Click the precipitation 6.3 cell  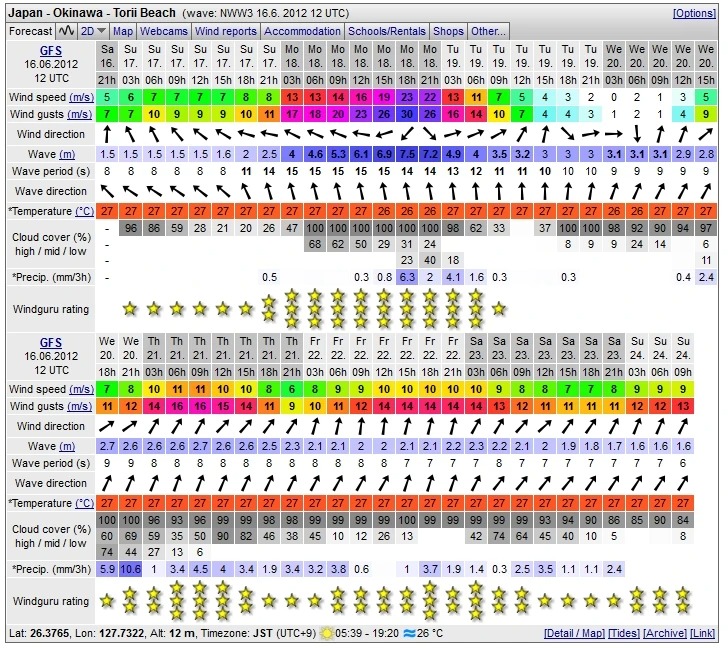(407, 278)
